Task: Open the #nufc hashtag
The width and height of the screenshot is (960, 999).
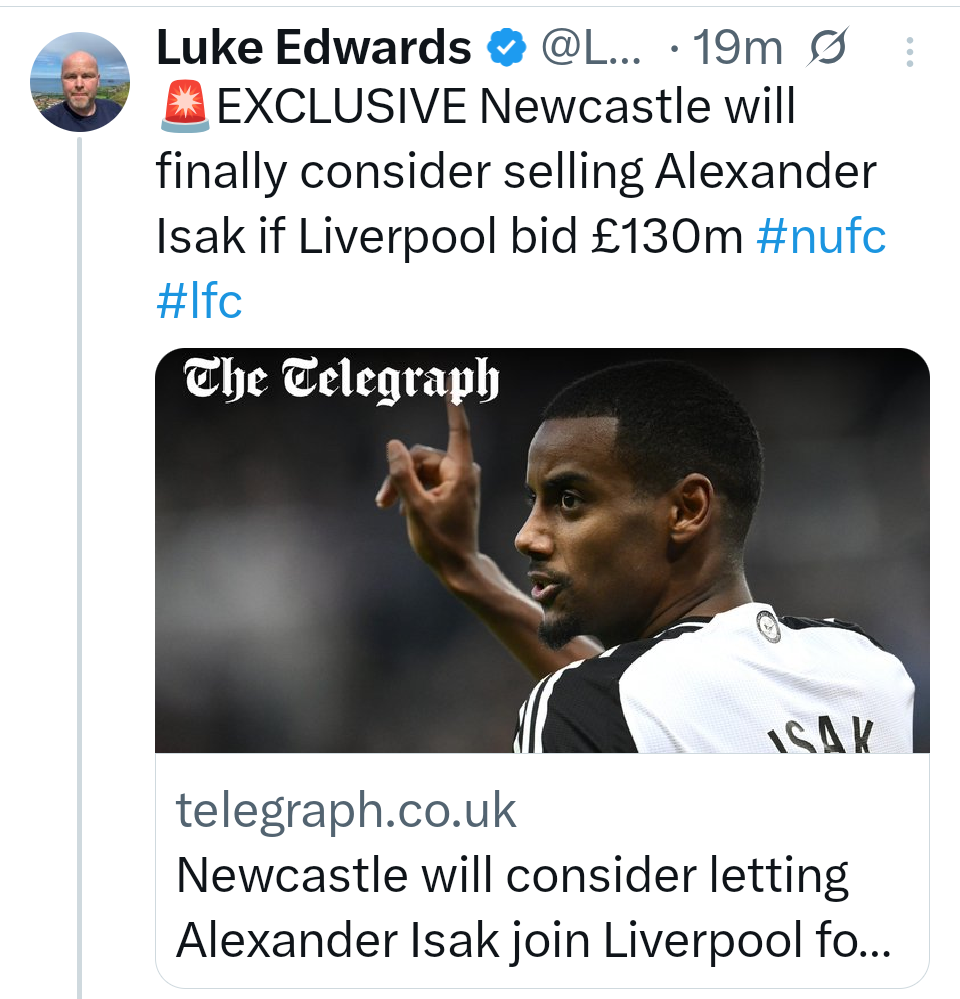Action: click(822, 236)
